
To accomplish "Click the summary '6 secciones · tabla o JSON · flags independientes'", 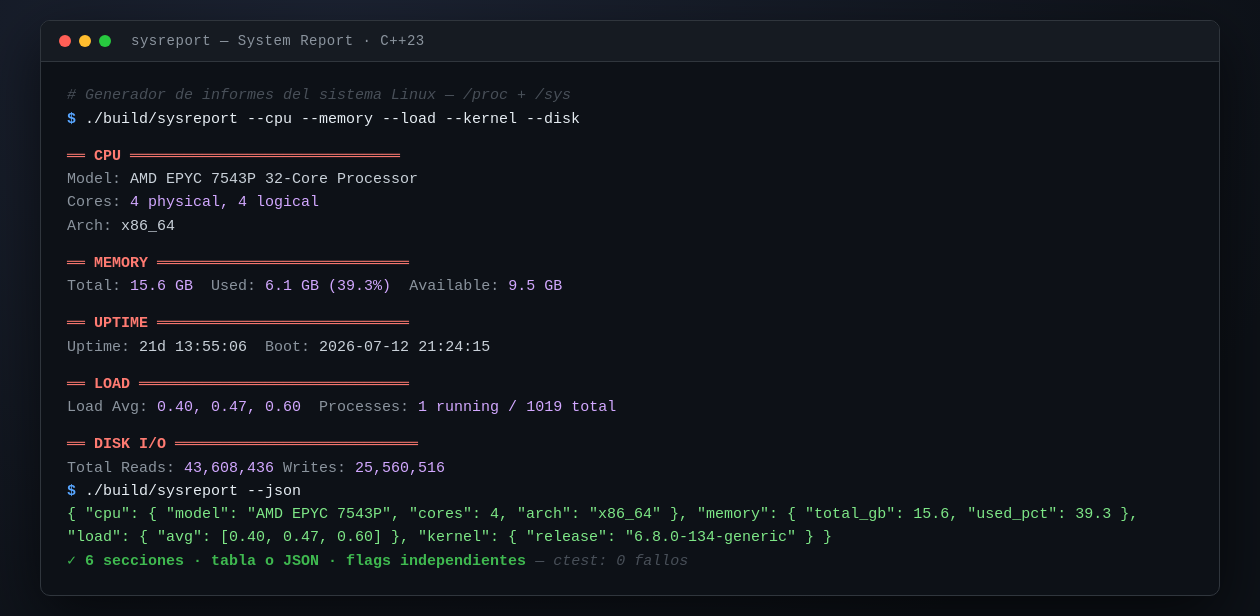I will click(x=305, y=561).
